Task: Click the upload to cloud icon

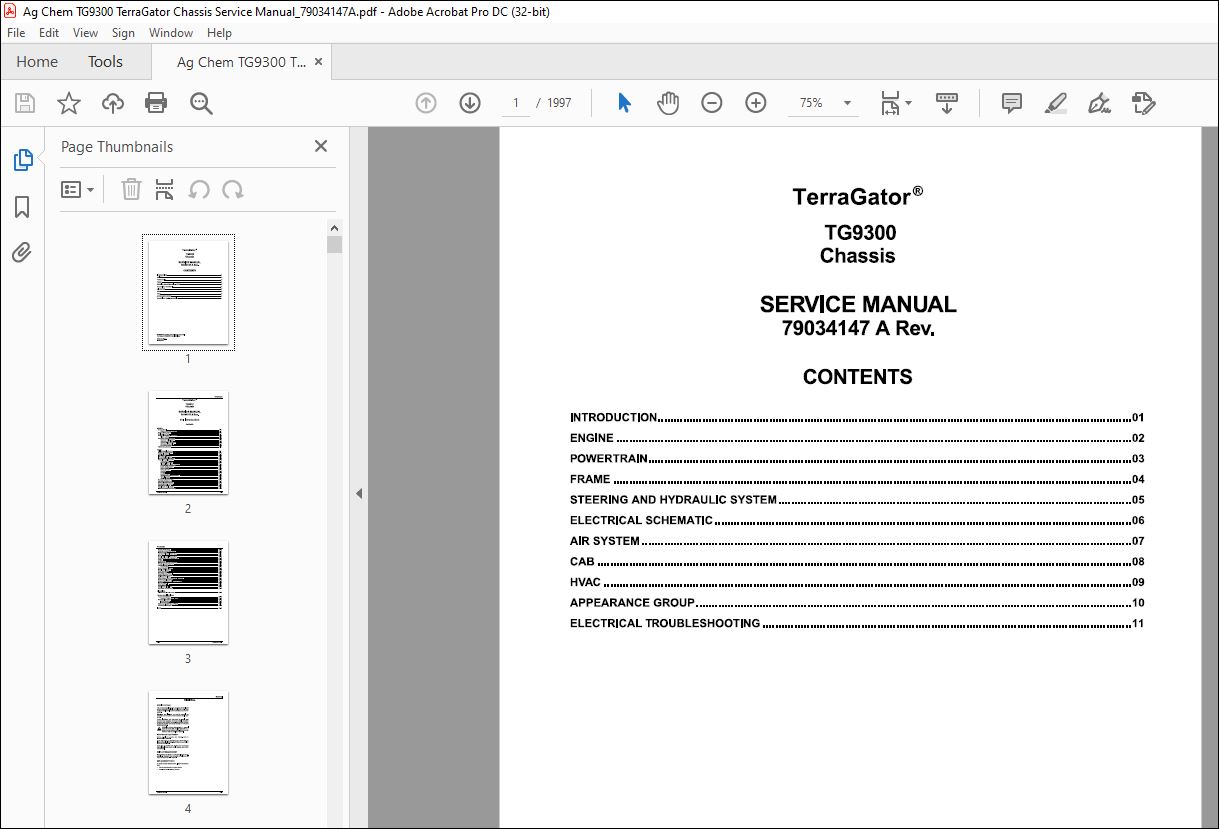Action: [113, 103]
